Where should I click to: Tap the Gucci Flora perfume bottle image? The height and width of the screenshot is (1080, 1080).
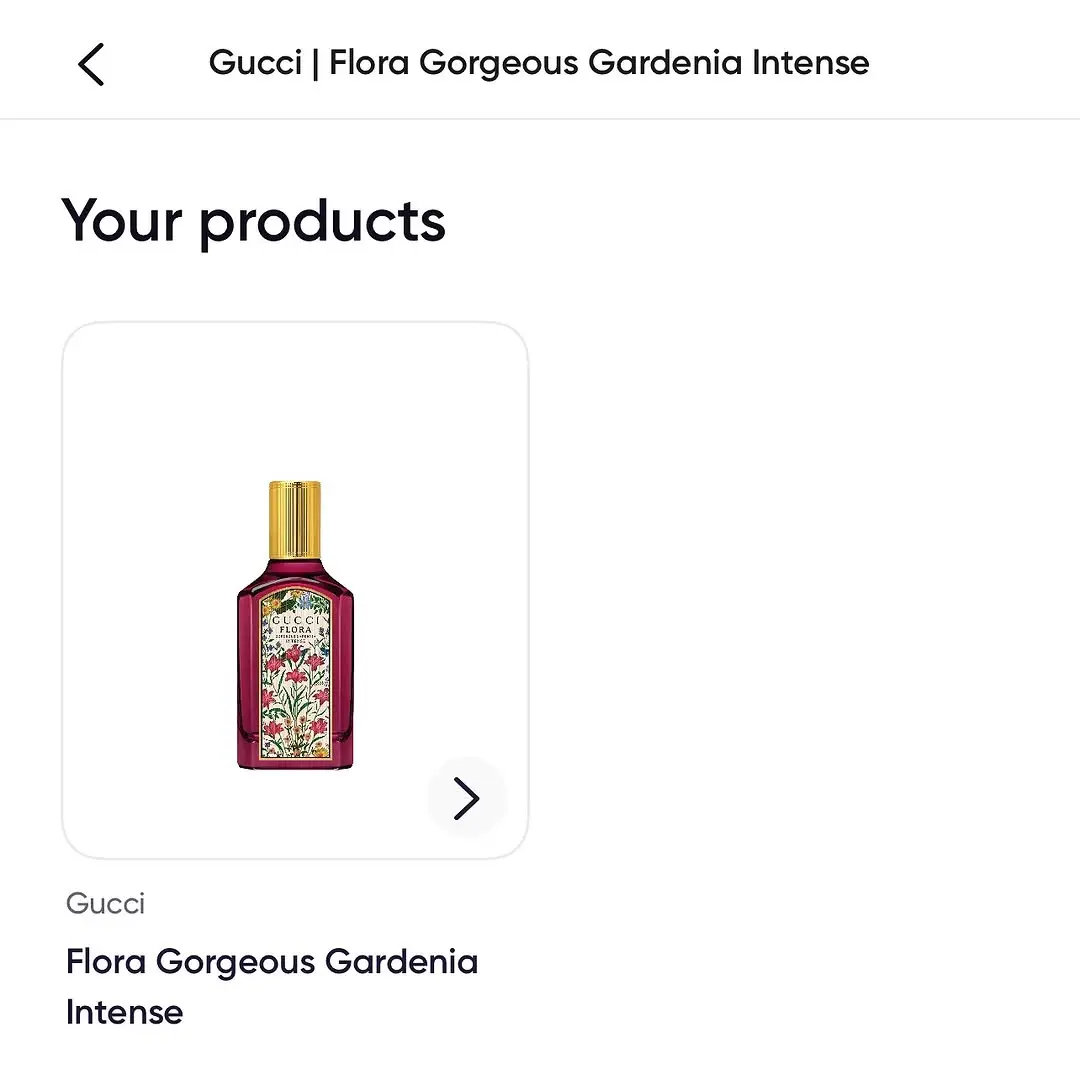pyautogui.click(x=295, y=625)
